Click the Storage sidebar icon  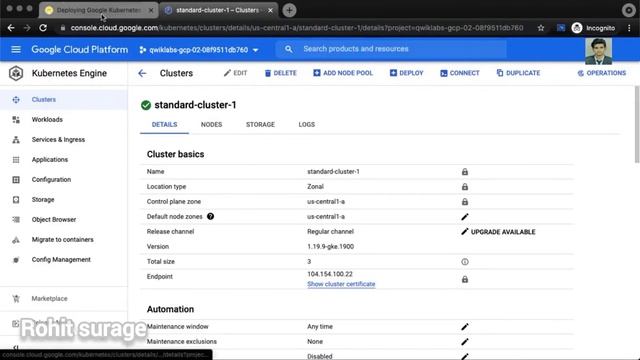click(x=16, y=200)
